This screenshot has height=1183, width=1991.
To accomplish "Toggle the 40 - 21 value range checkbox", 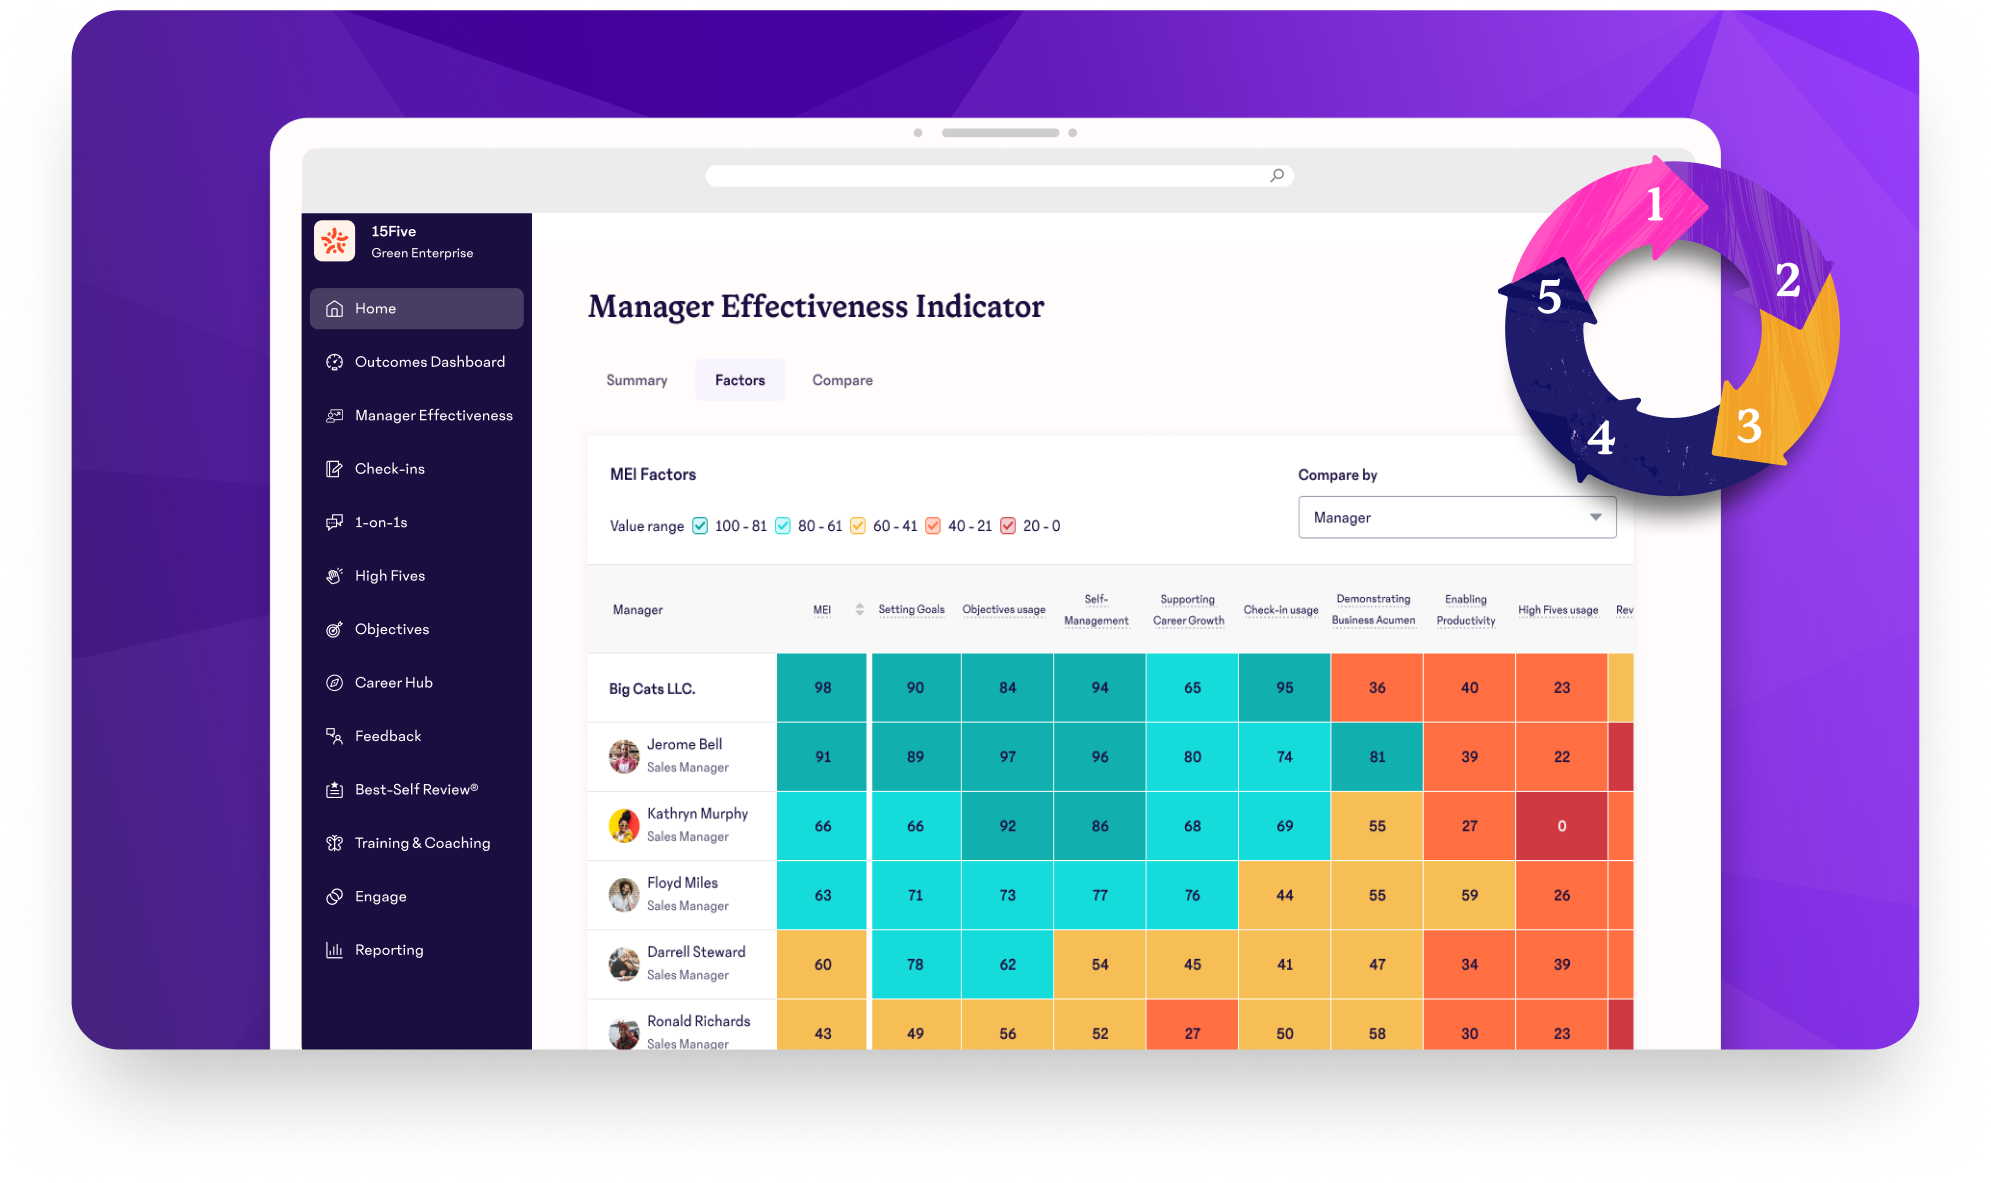I will 933,526.
